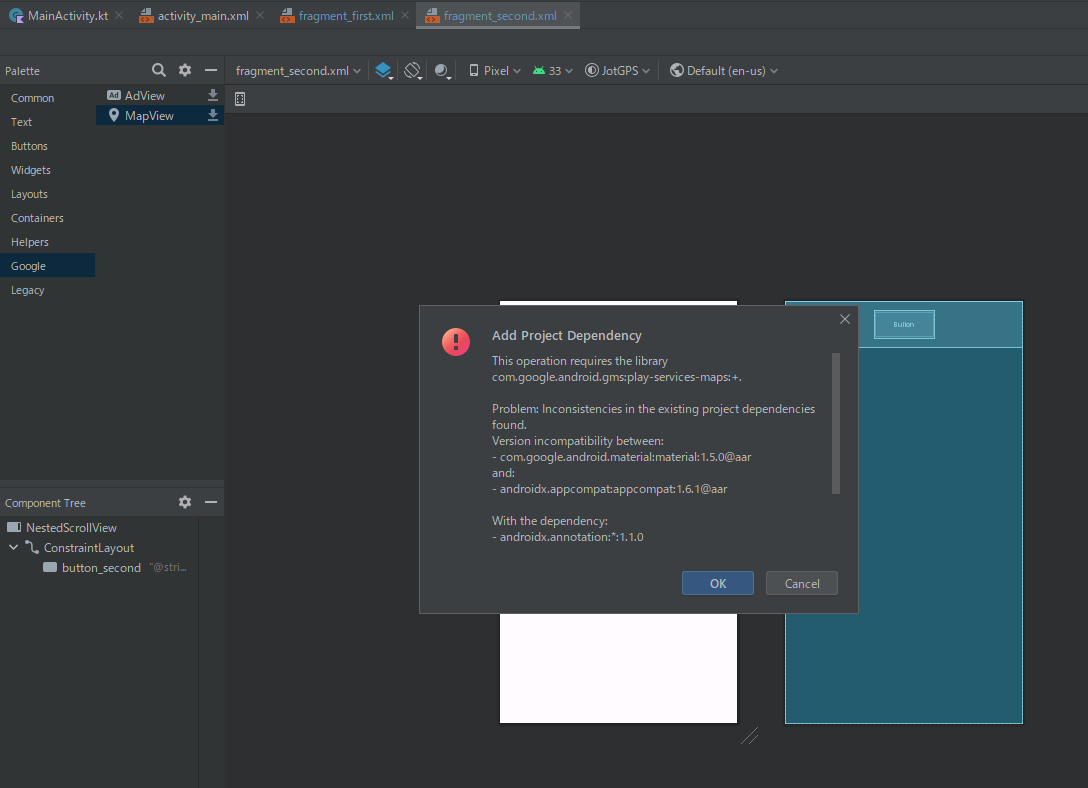1088x788 pixels.
Task: Open the Default (en-us) locale dropdown
Action: click(x=723, y=70)
